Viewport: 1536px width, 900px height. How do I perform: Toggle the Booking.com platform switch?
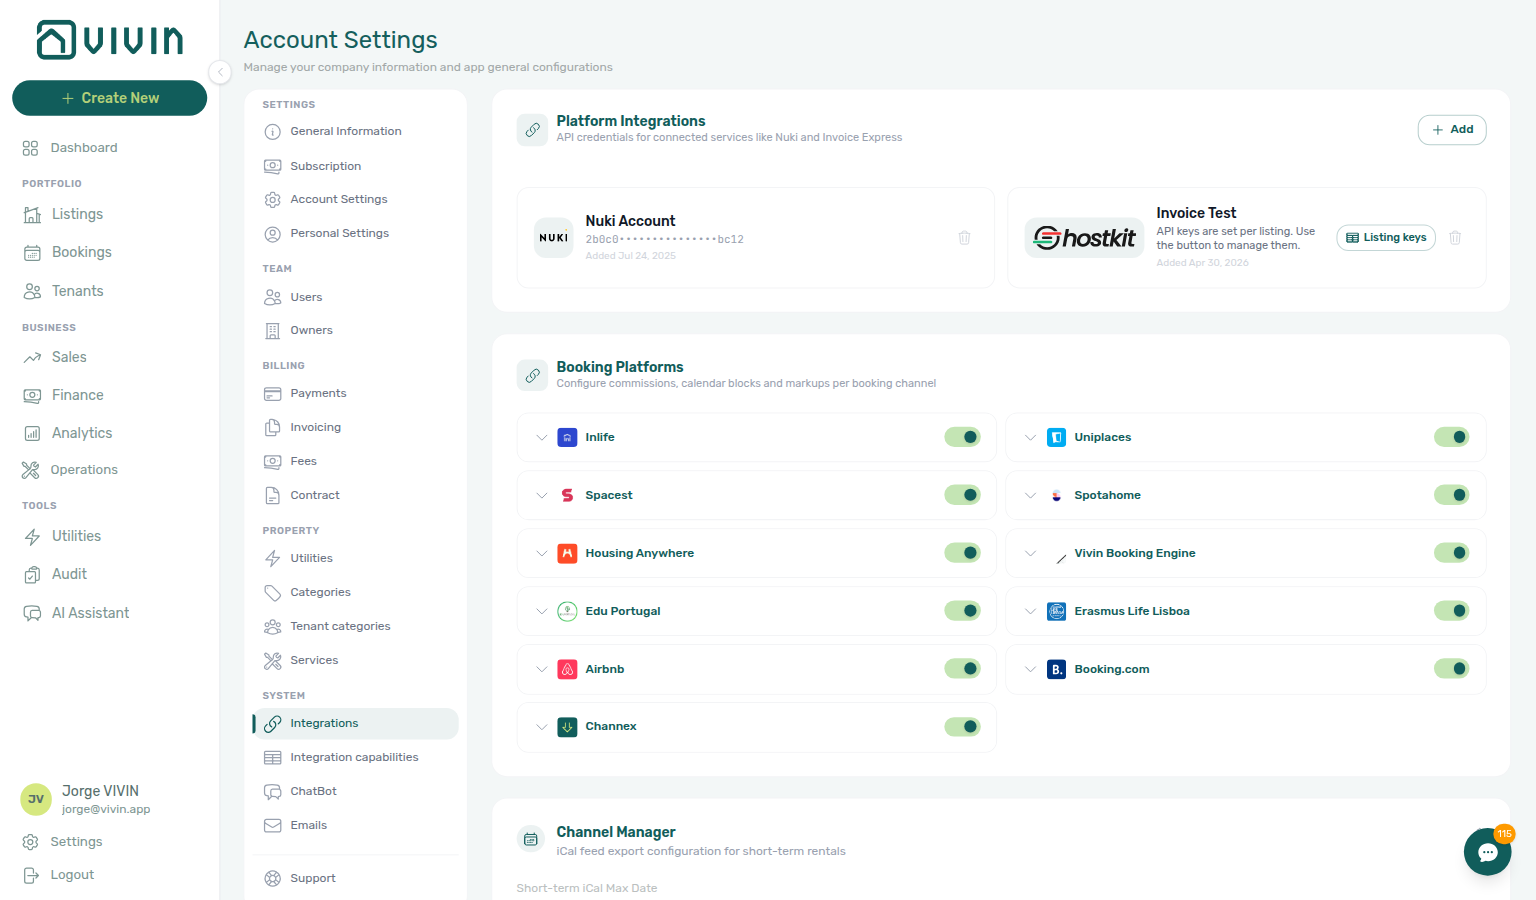tap(1451, 669)
